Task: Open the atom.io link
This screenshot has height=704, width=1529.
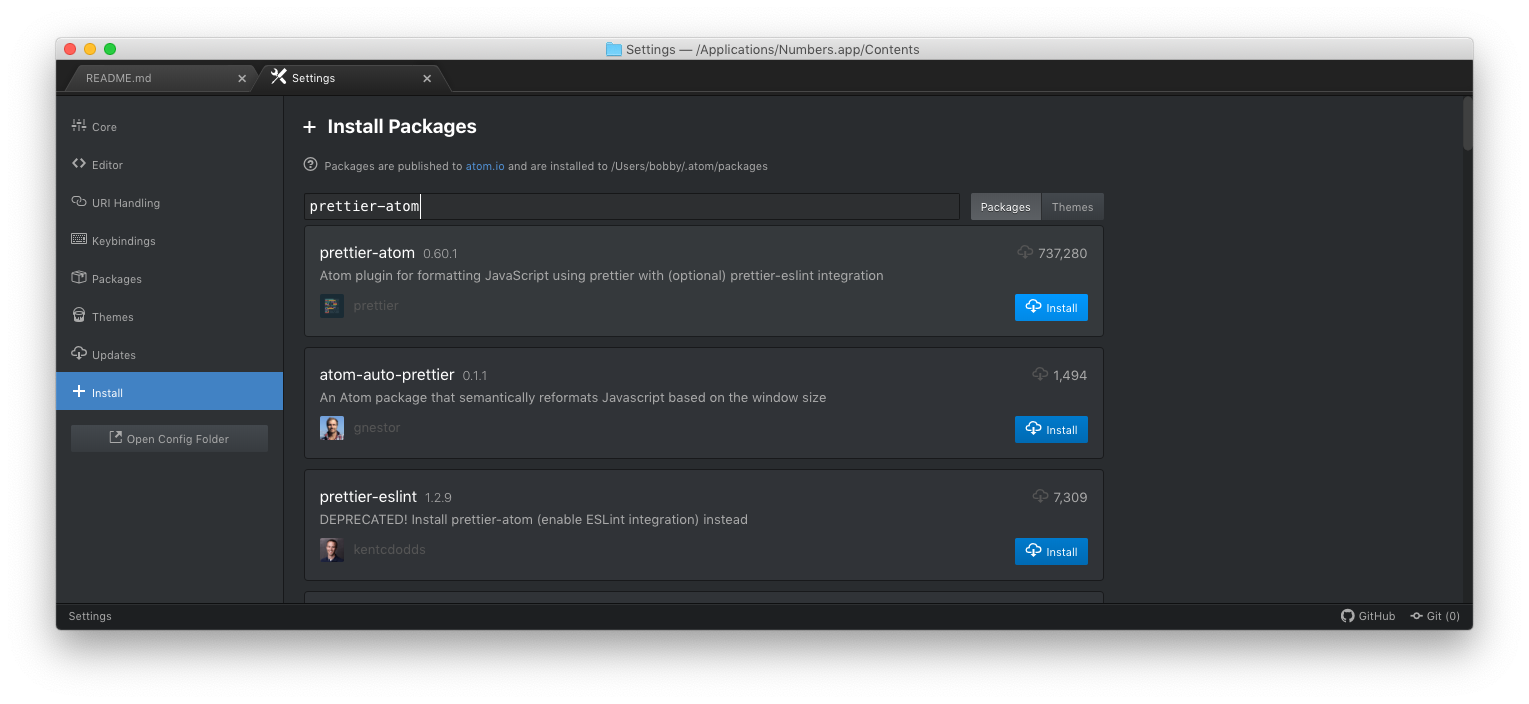Action: (484, 166)
